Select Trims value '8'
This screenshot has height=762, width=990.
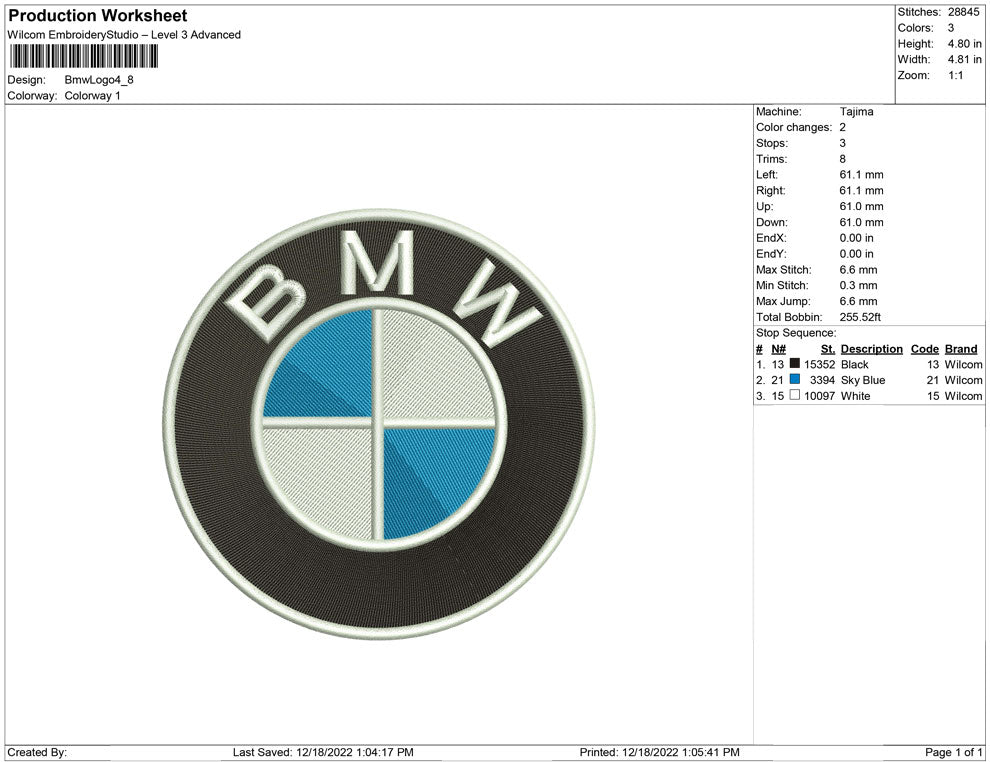[843, 159]
